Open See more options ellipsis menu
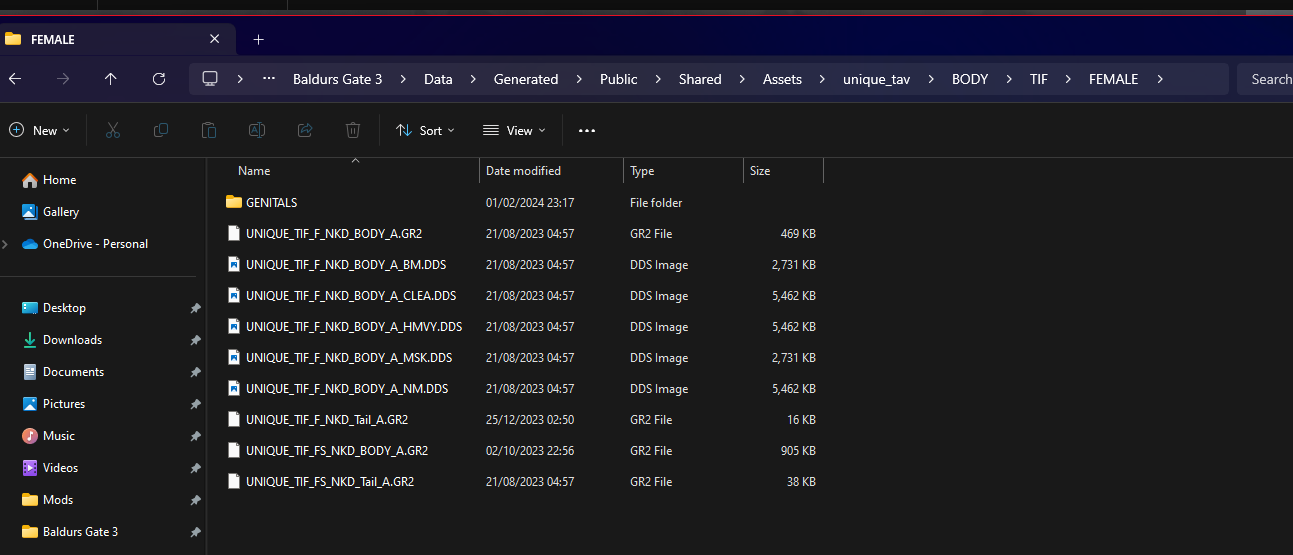Image resolution: width=1293 pixels, height=555 pixels. tap(587, 130)
